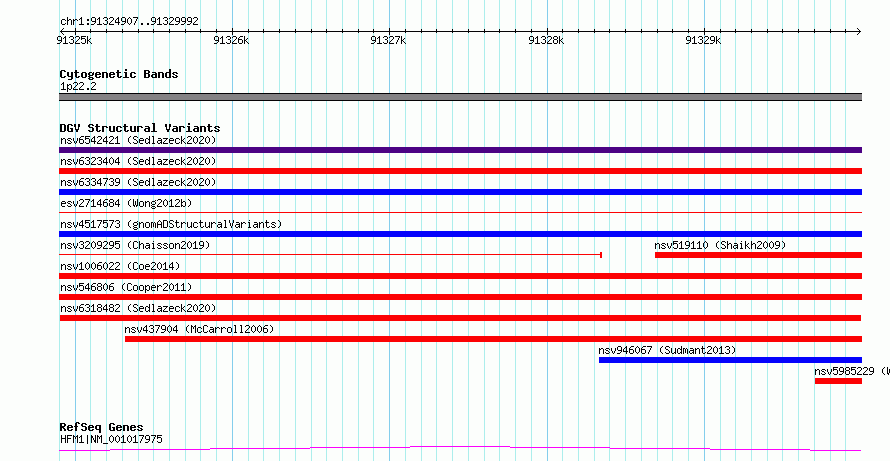This screenshot has height=461, width=890.
Task: Select the blue nsv6334739 variant bar
Action: 460,192
